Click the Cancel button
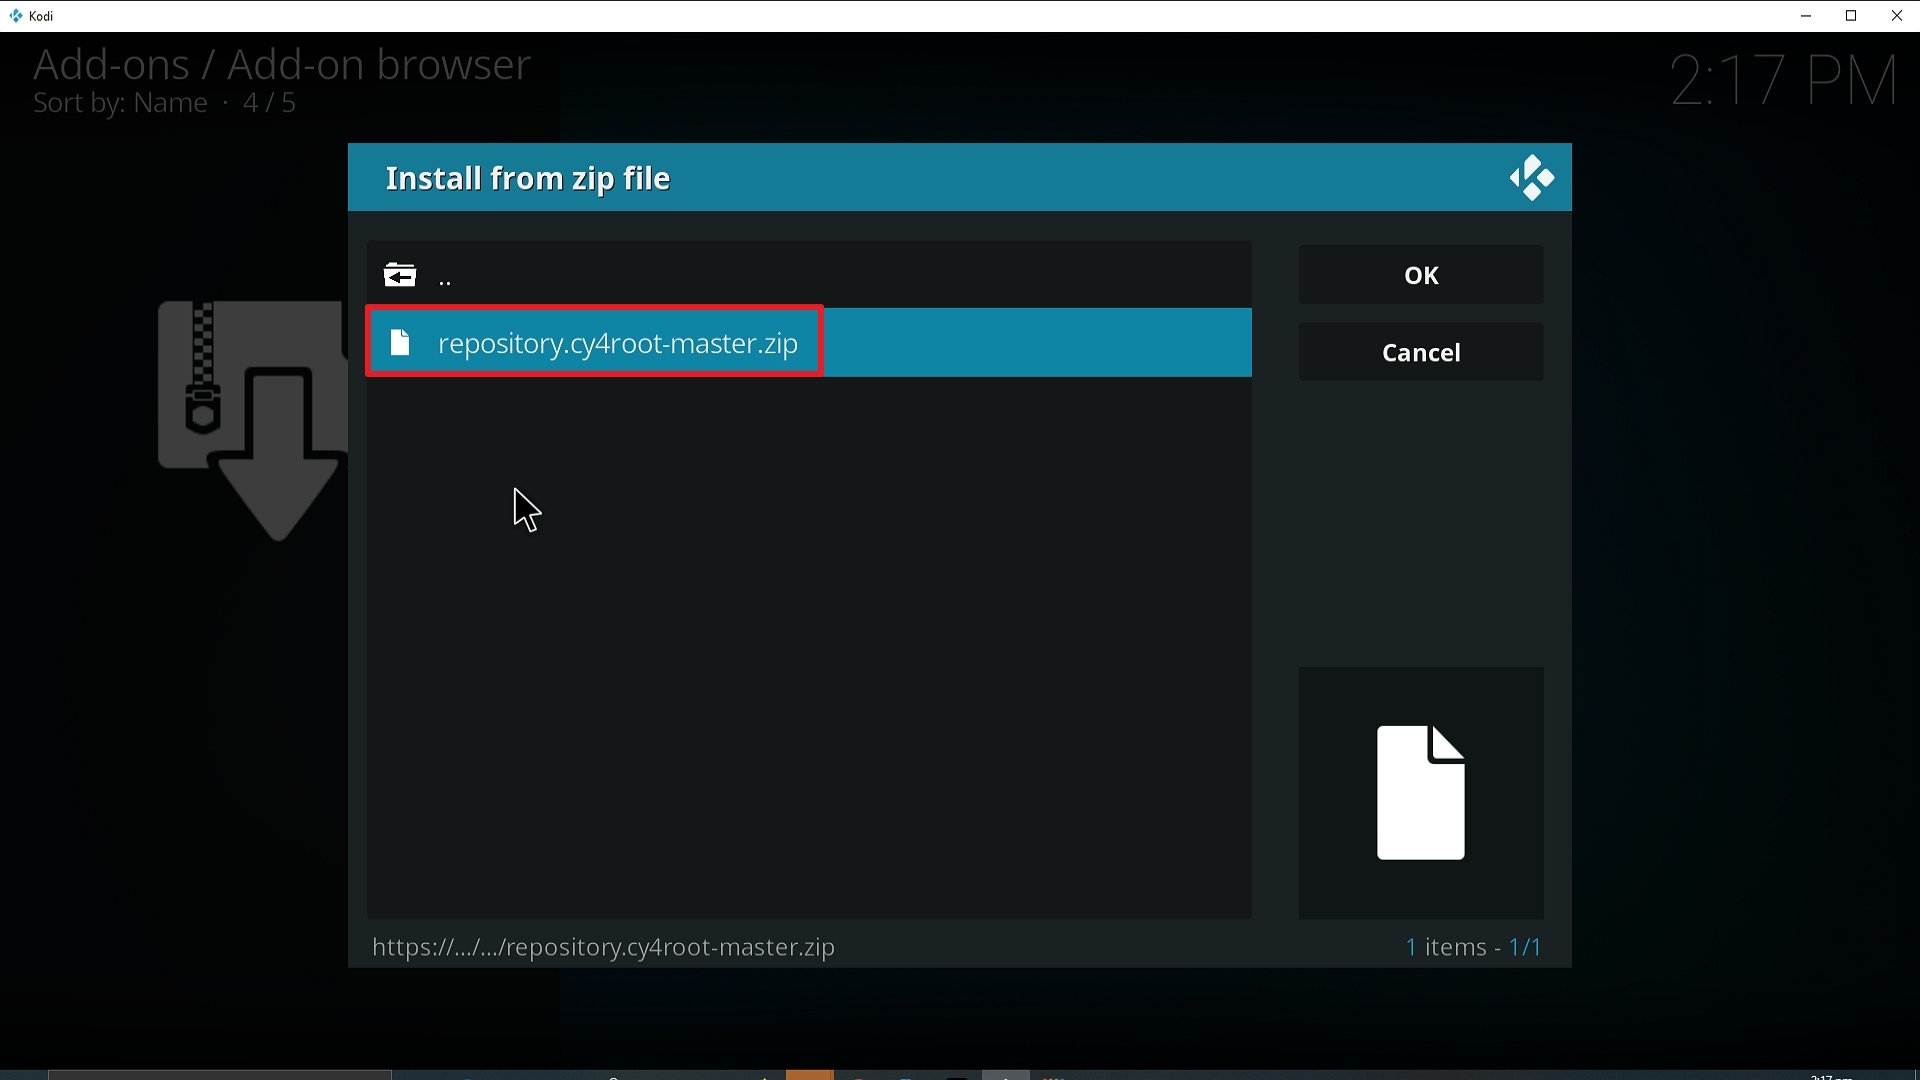The height and width of the screenshot is (1080, 1920). click(x=1421, y=353)
